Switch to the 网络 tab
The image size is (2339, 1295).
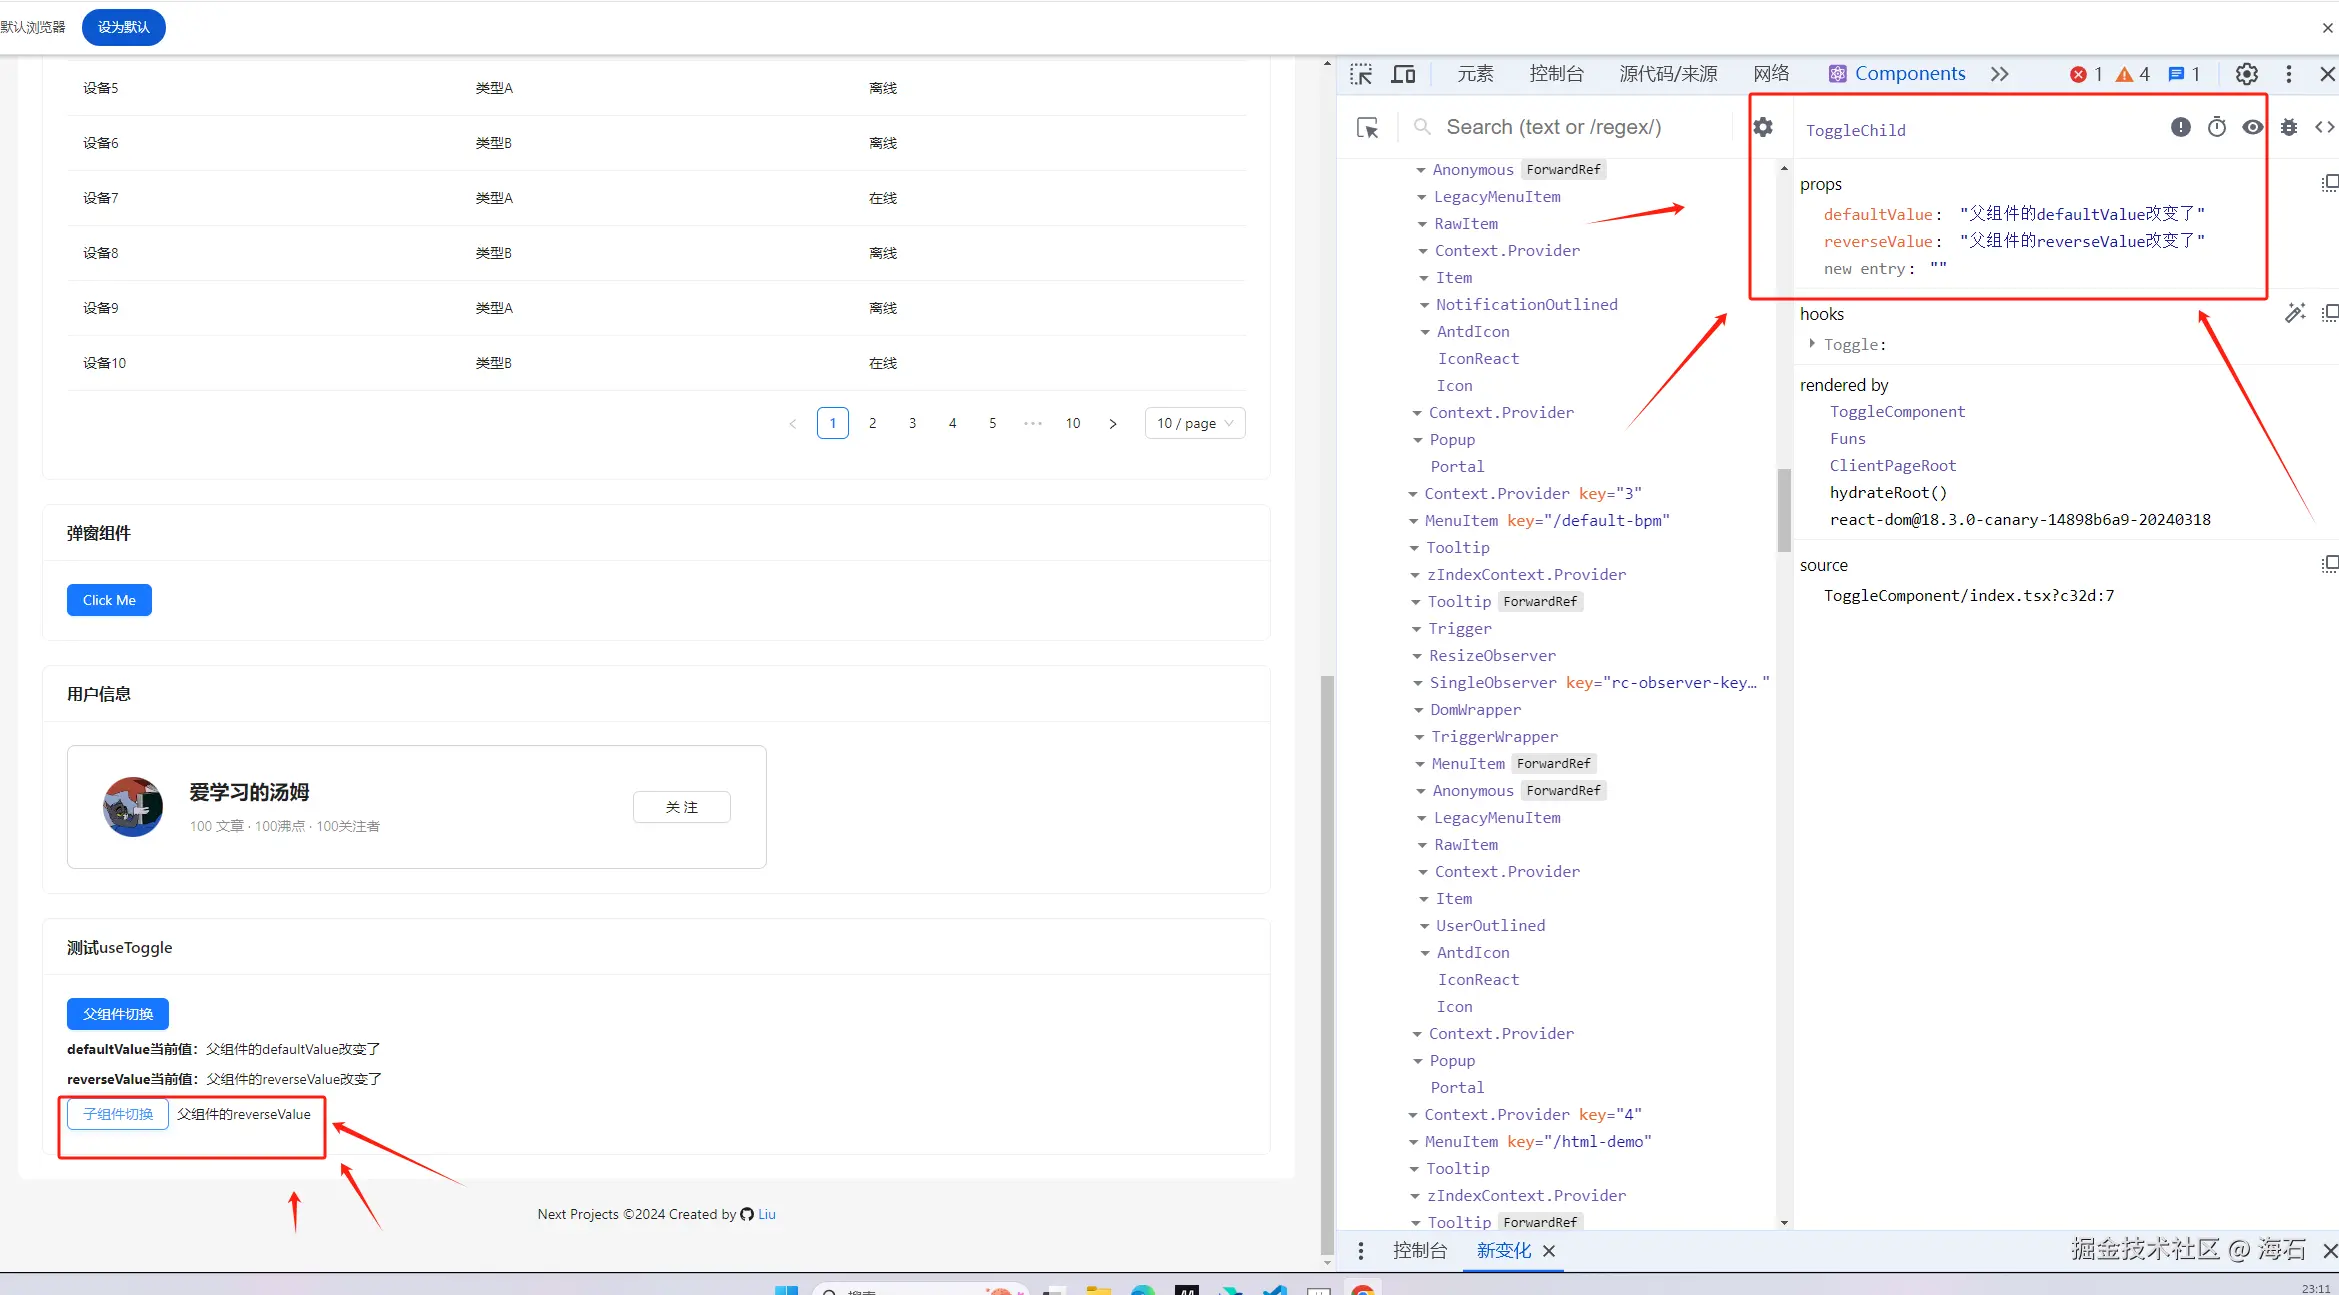[1771, 74]
